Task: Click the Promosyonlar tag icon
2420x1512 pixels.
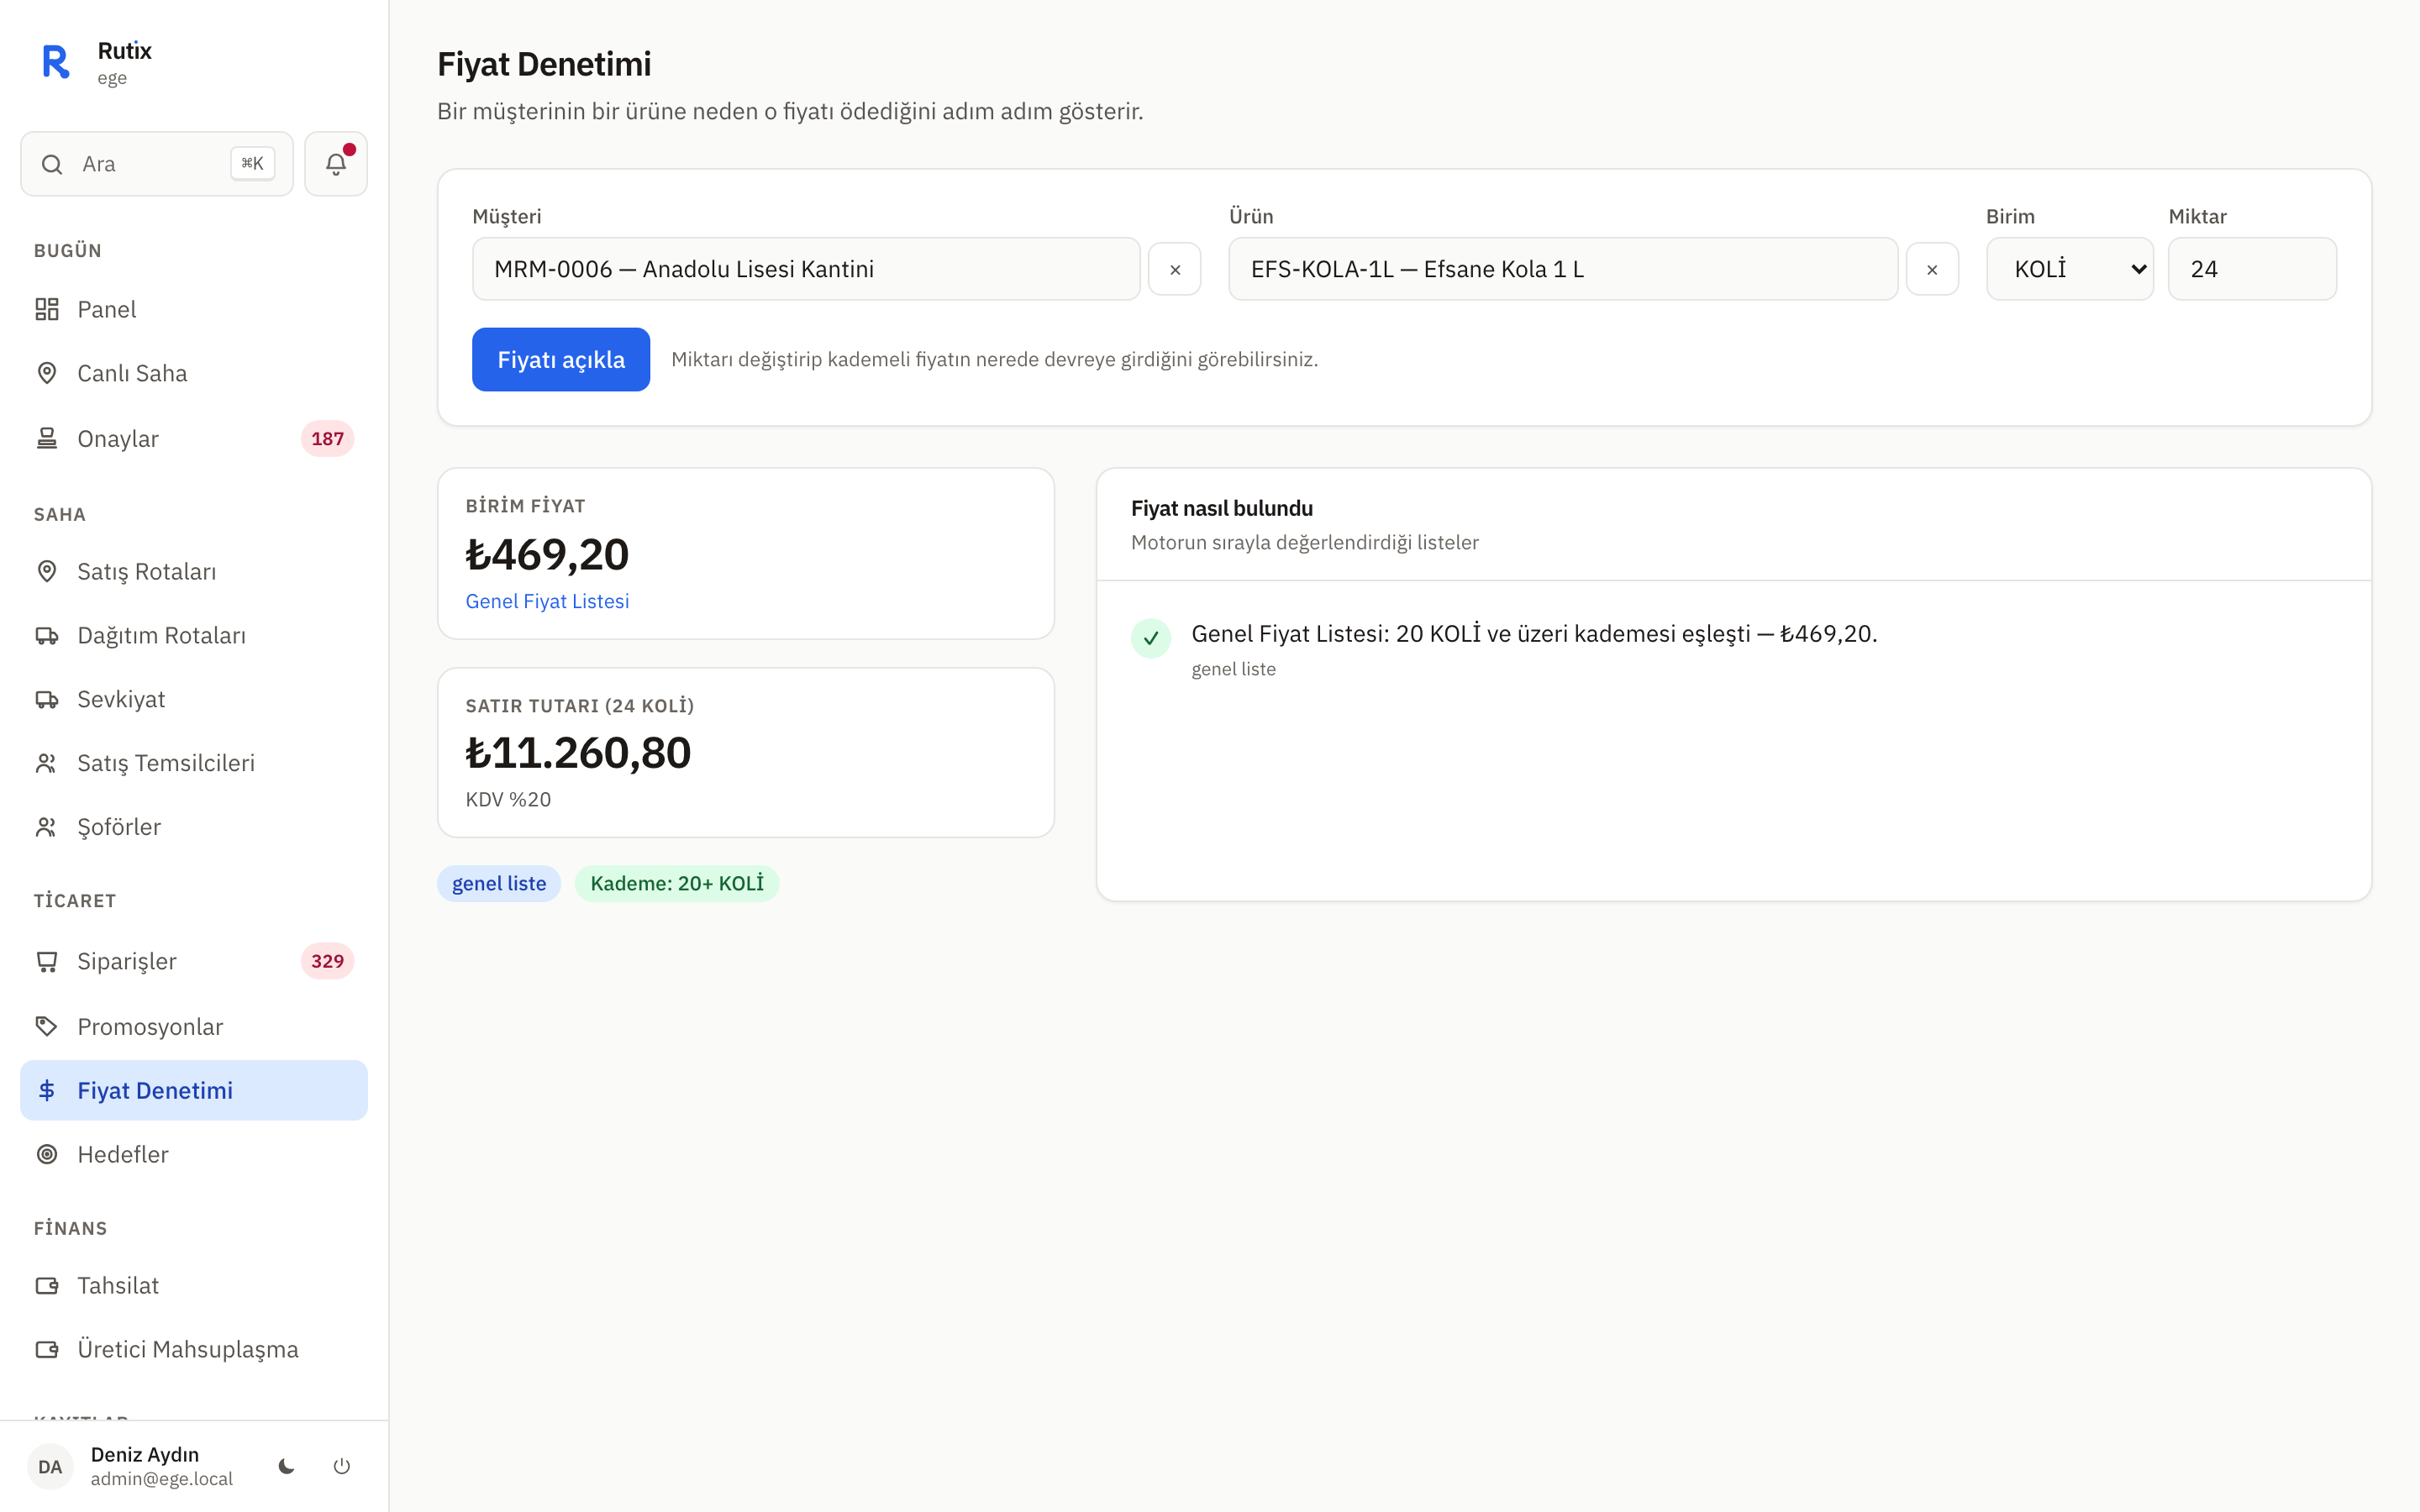Action: (47, 1026)
